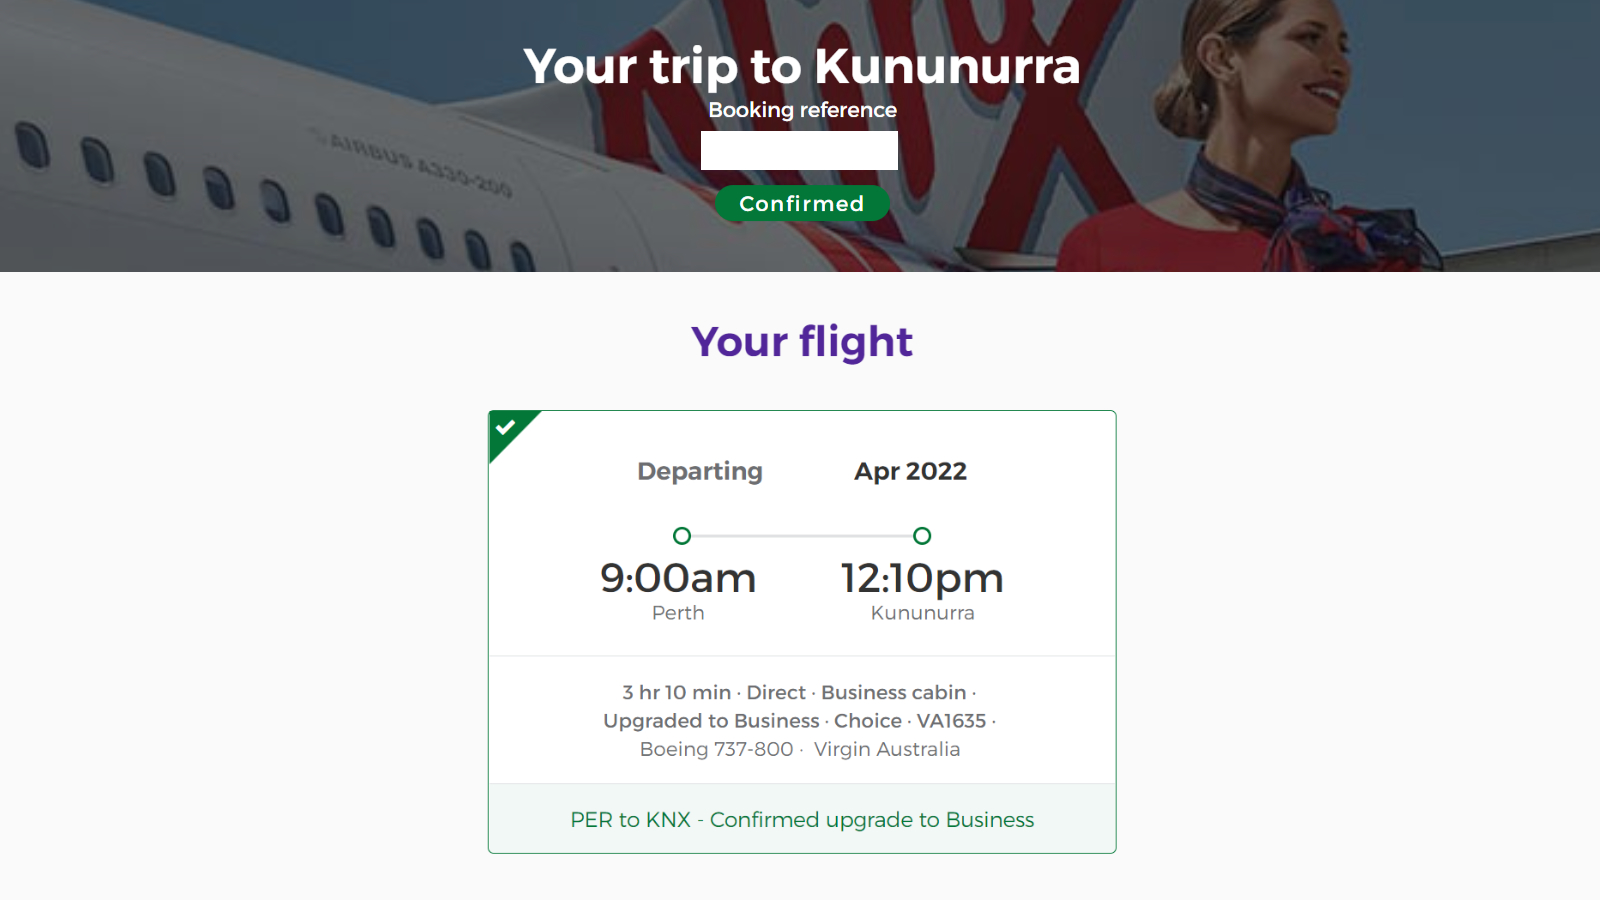The height and width of the screenshot is (900, 1600).
Task: Click the Apr 2022 date text
Action: point(910,471)
